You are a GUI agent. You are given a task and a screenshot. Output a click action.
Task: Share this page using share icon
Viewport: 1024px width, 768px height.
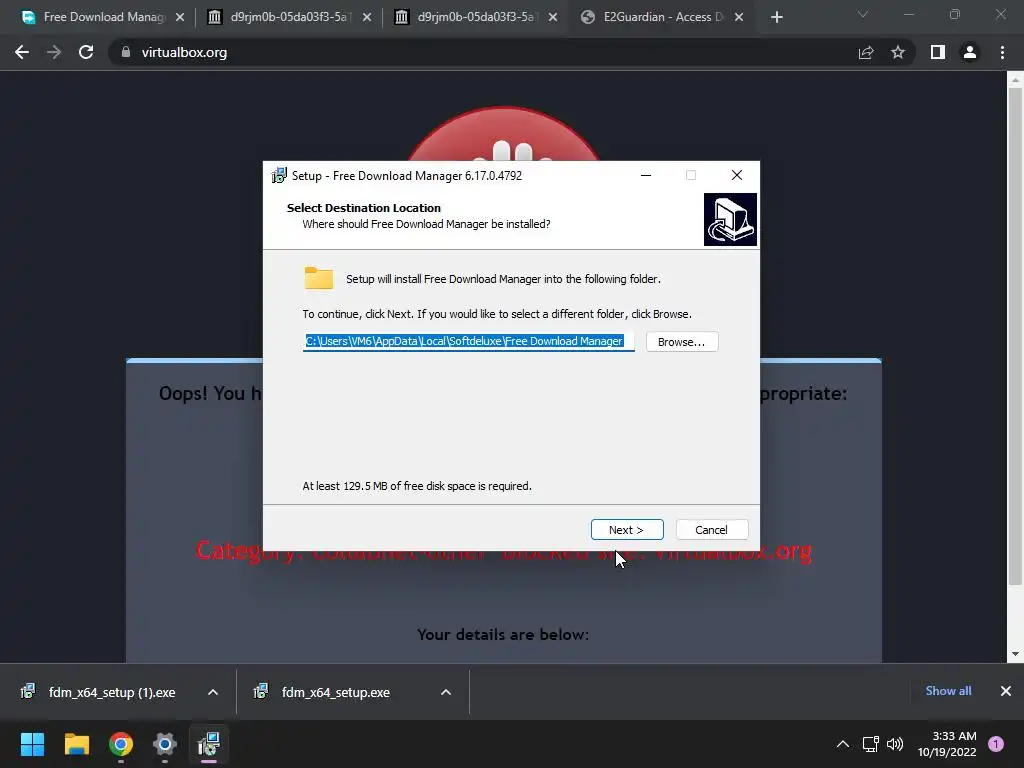click(x=866, y=52)
